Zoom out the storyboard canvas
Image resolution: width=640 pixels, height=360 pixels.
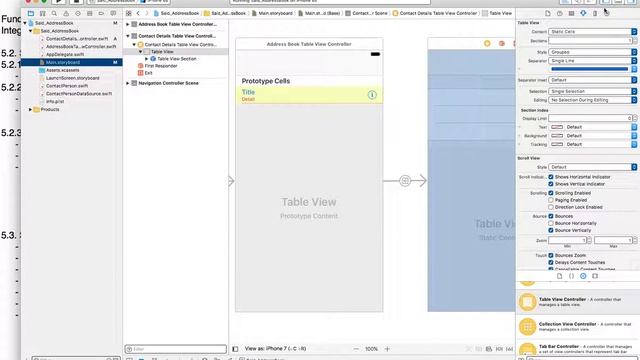click(x=356, y=349)
